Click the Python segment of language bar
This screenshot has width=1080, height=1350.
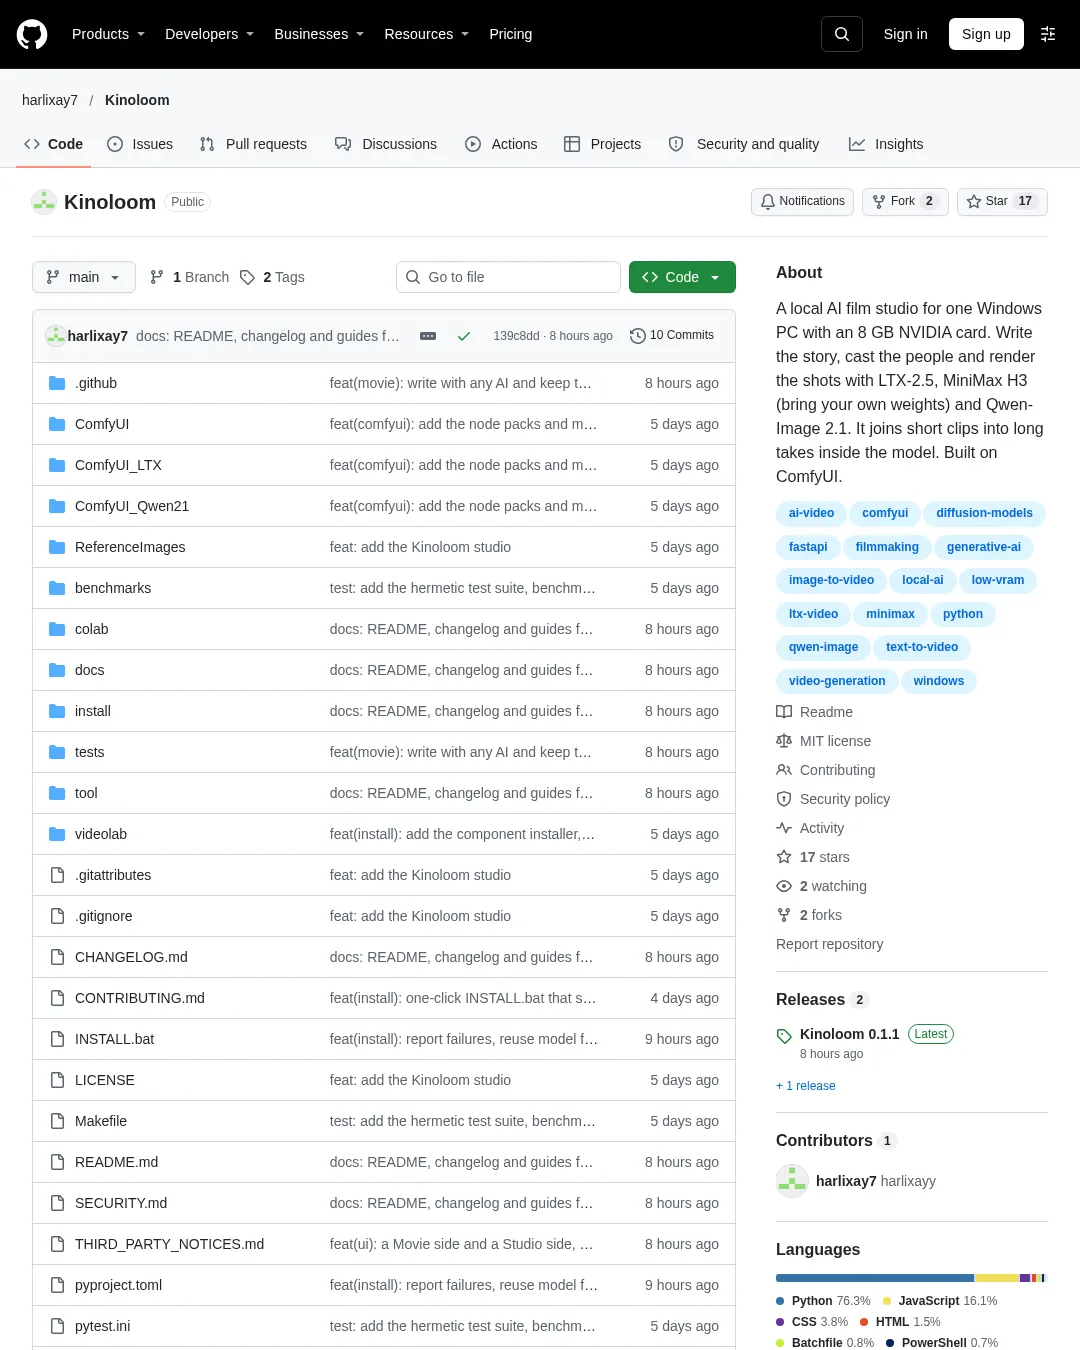(875, 1278)
